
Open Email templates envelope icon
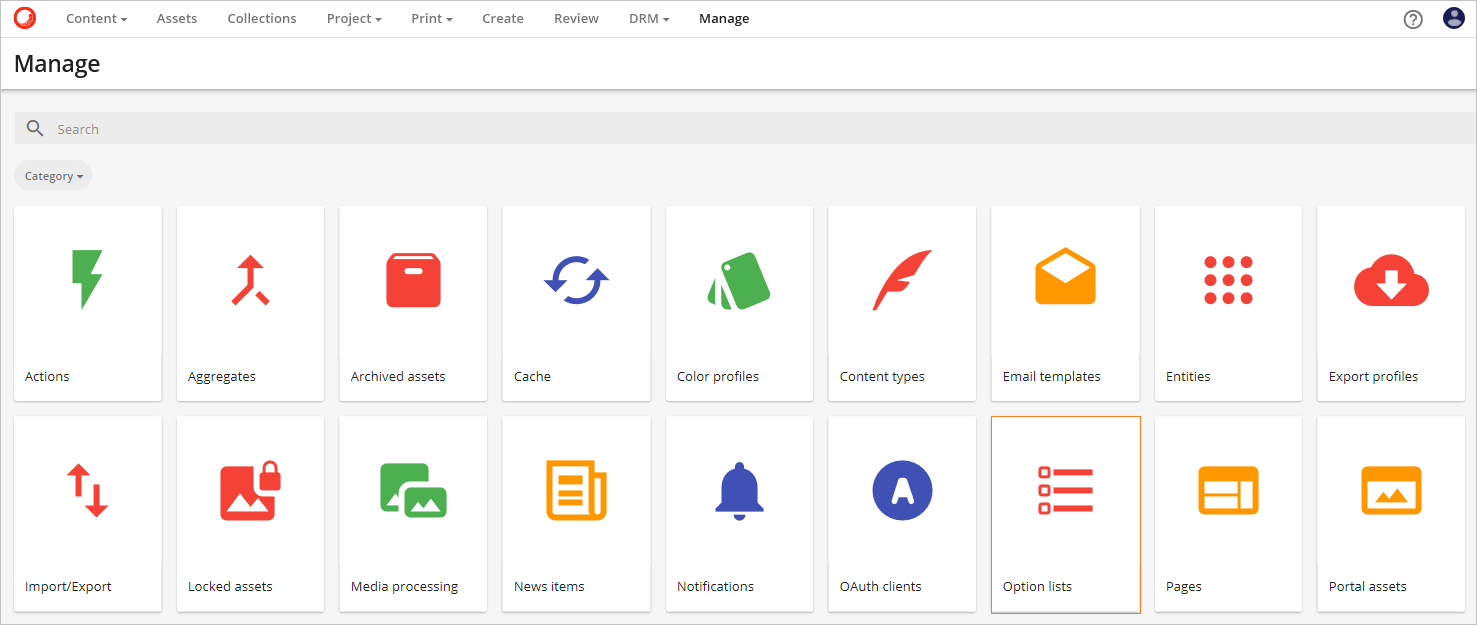point(1065,277)
